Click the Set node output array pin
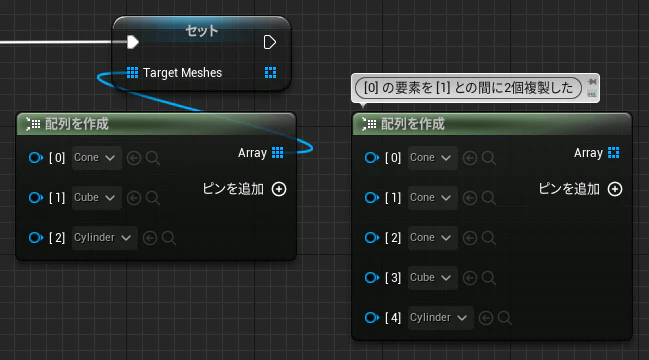The width and height of the screenshot is (649, 360). tap(270, 72)
